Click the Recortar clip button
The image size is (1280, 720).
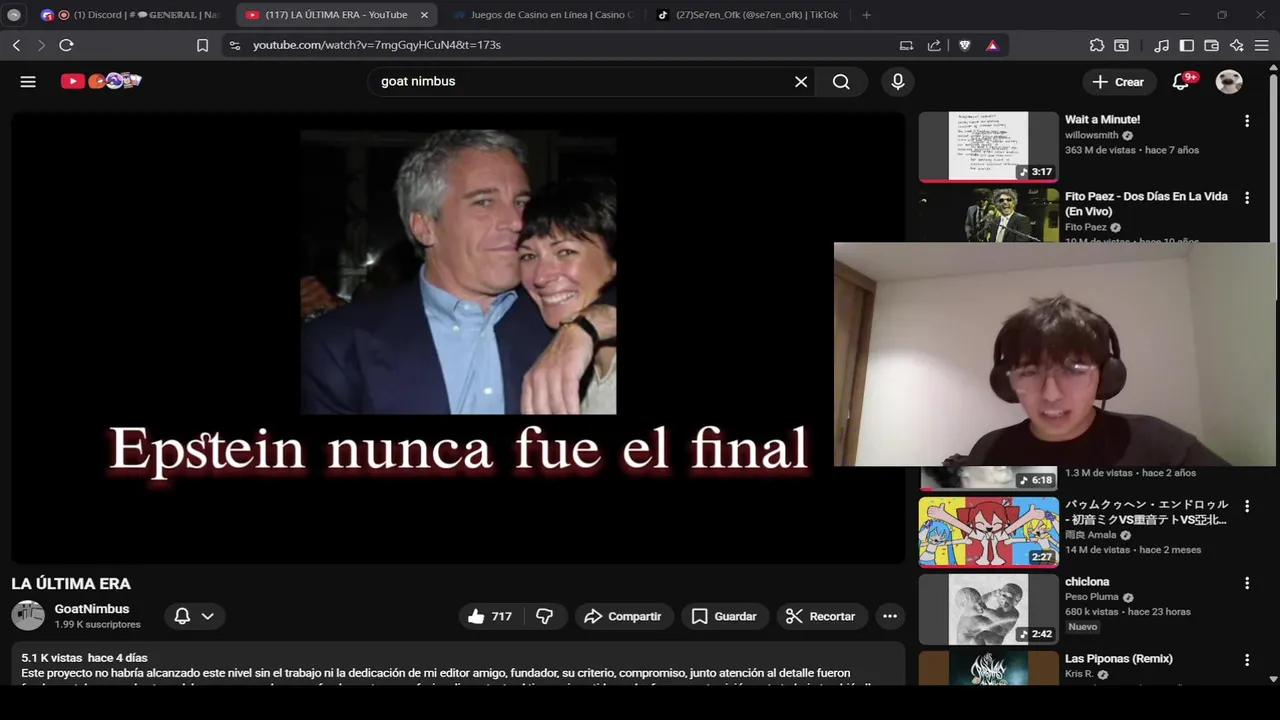[821, 616]
